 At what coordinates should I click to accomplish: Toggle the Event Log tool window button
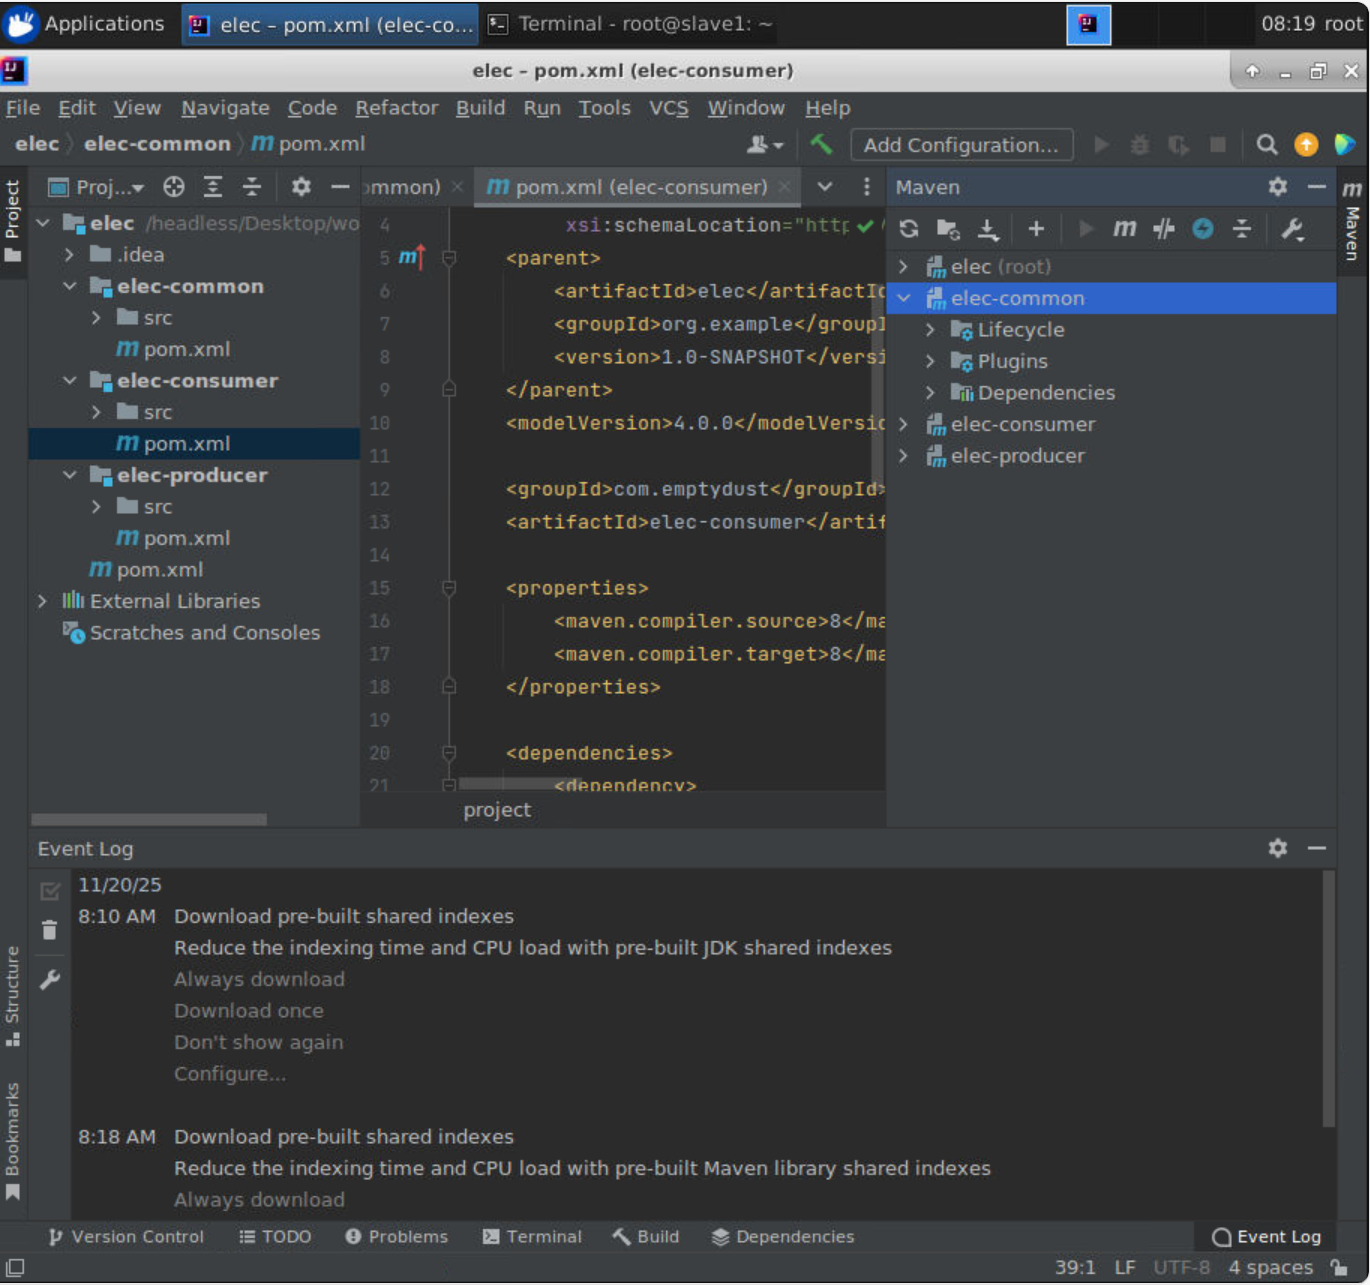(x=1266, y=1237)
